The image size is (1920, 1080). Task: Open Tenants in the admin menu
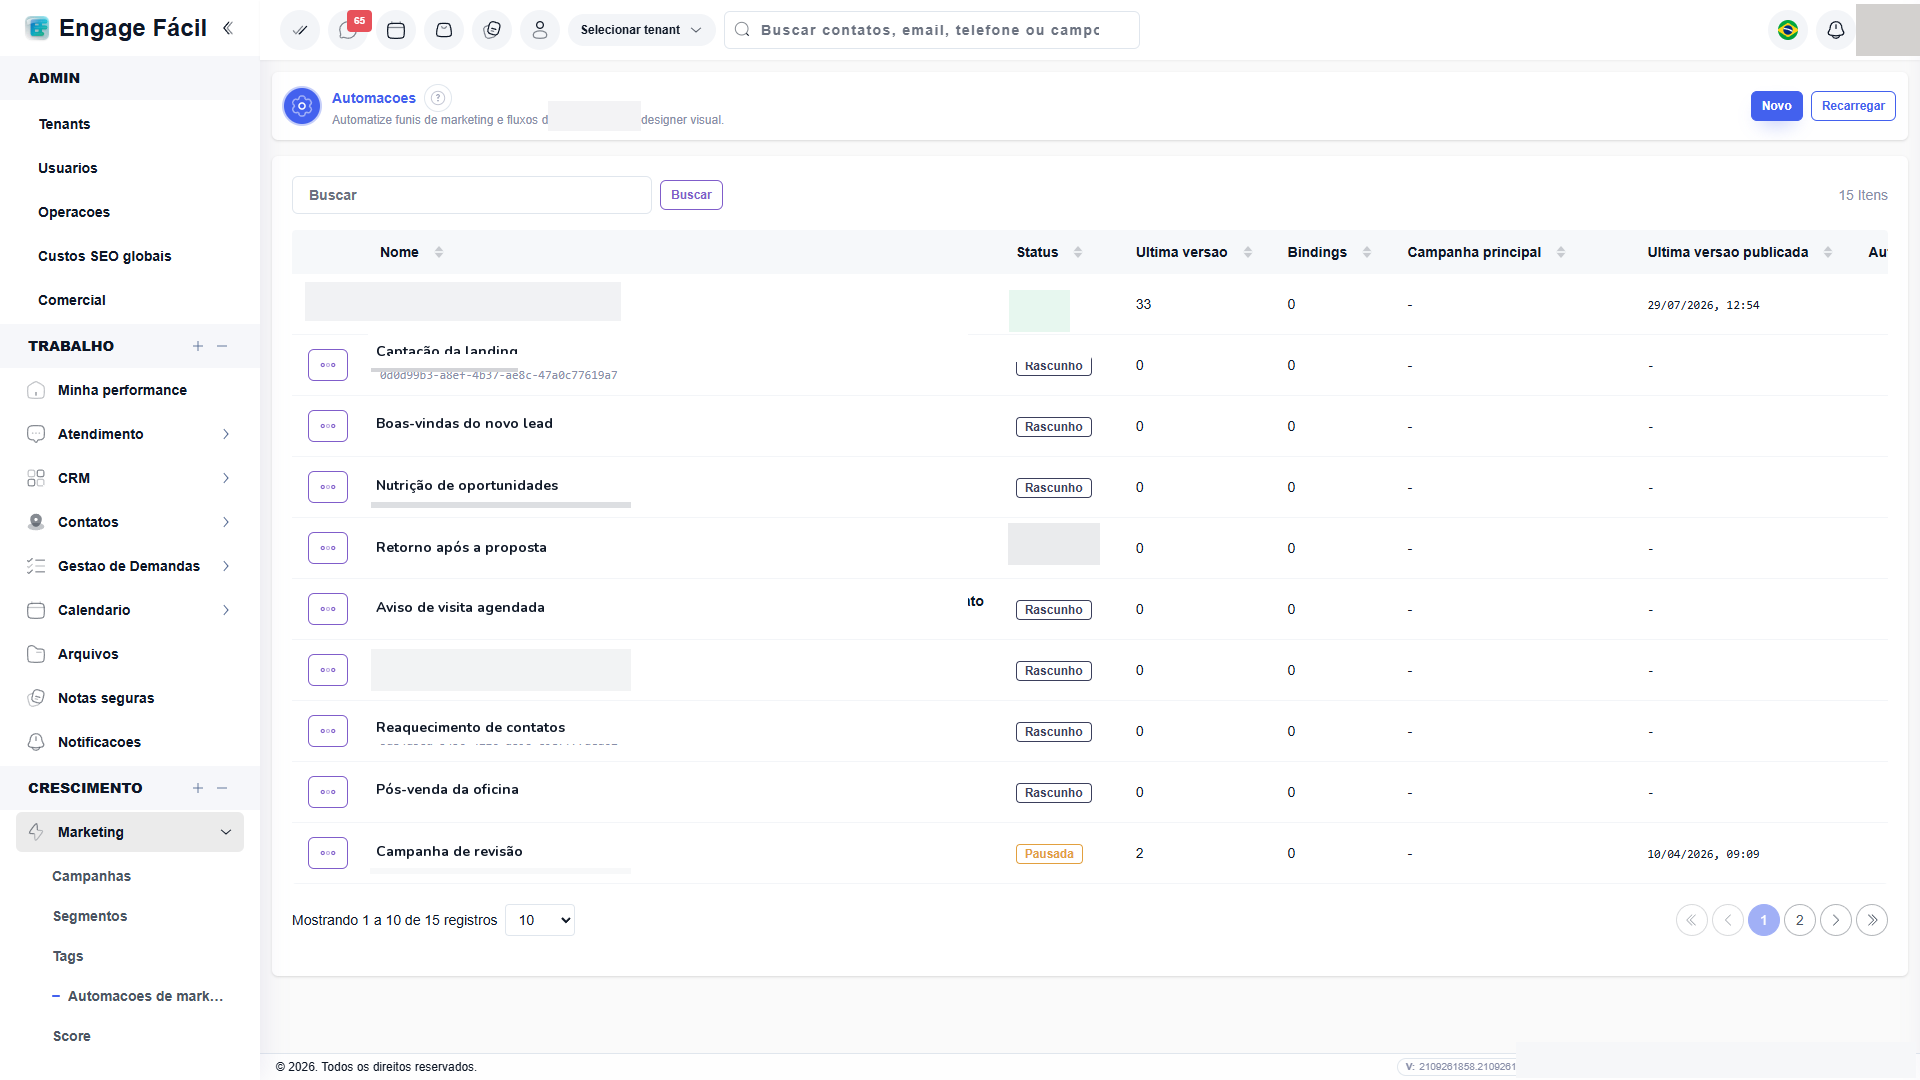pos(64,124)
